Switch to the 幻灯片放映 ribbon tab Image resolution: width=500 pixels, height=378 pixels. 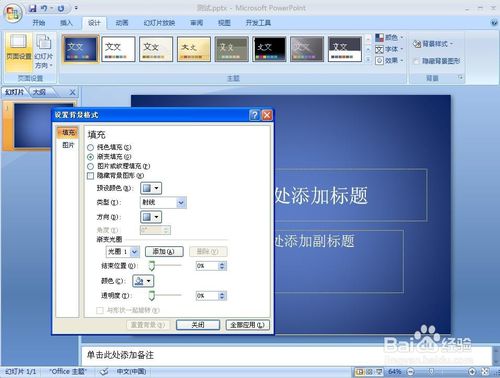[159, 23]
